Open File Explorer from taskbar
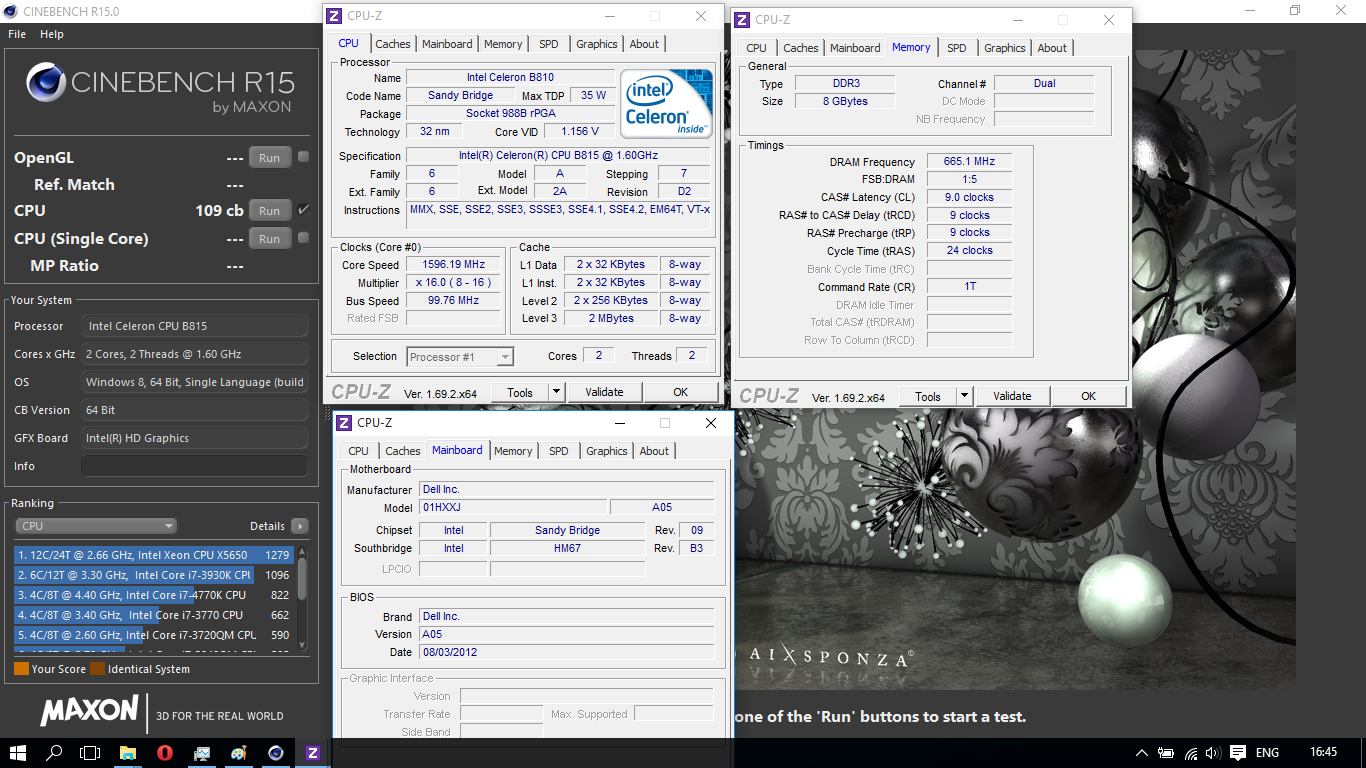The height and width of the screenshot is (768, 1366). pos(128,752)
